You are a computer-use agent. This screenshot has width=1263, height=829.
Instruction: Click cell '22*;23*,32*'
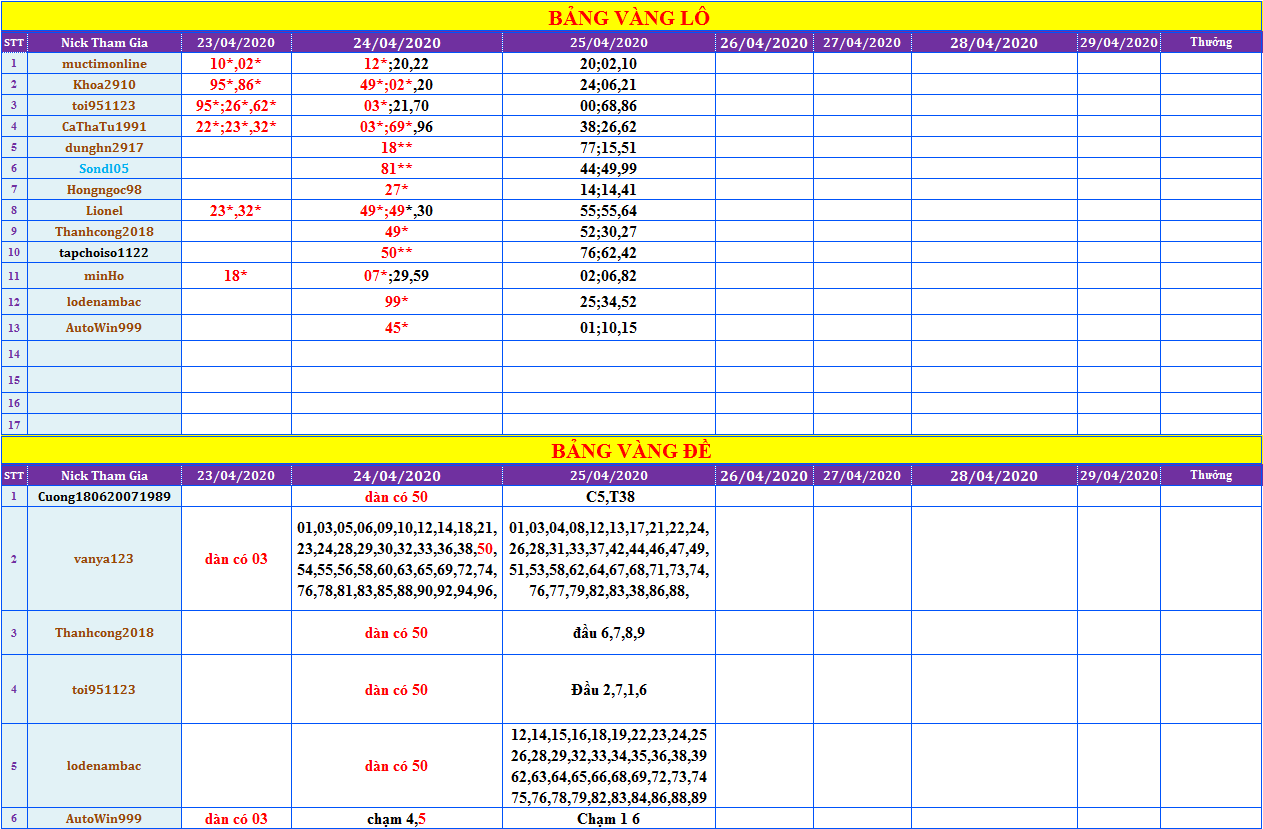coord(236,126)
